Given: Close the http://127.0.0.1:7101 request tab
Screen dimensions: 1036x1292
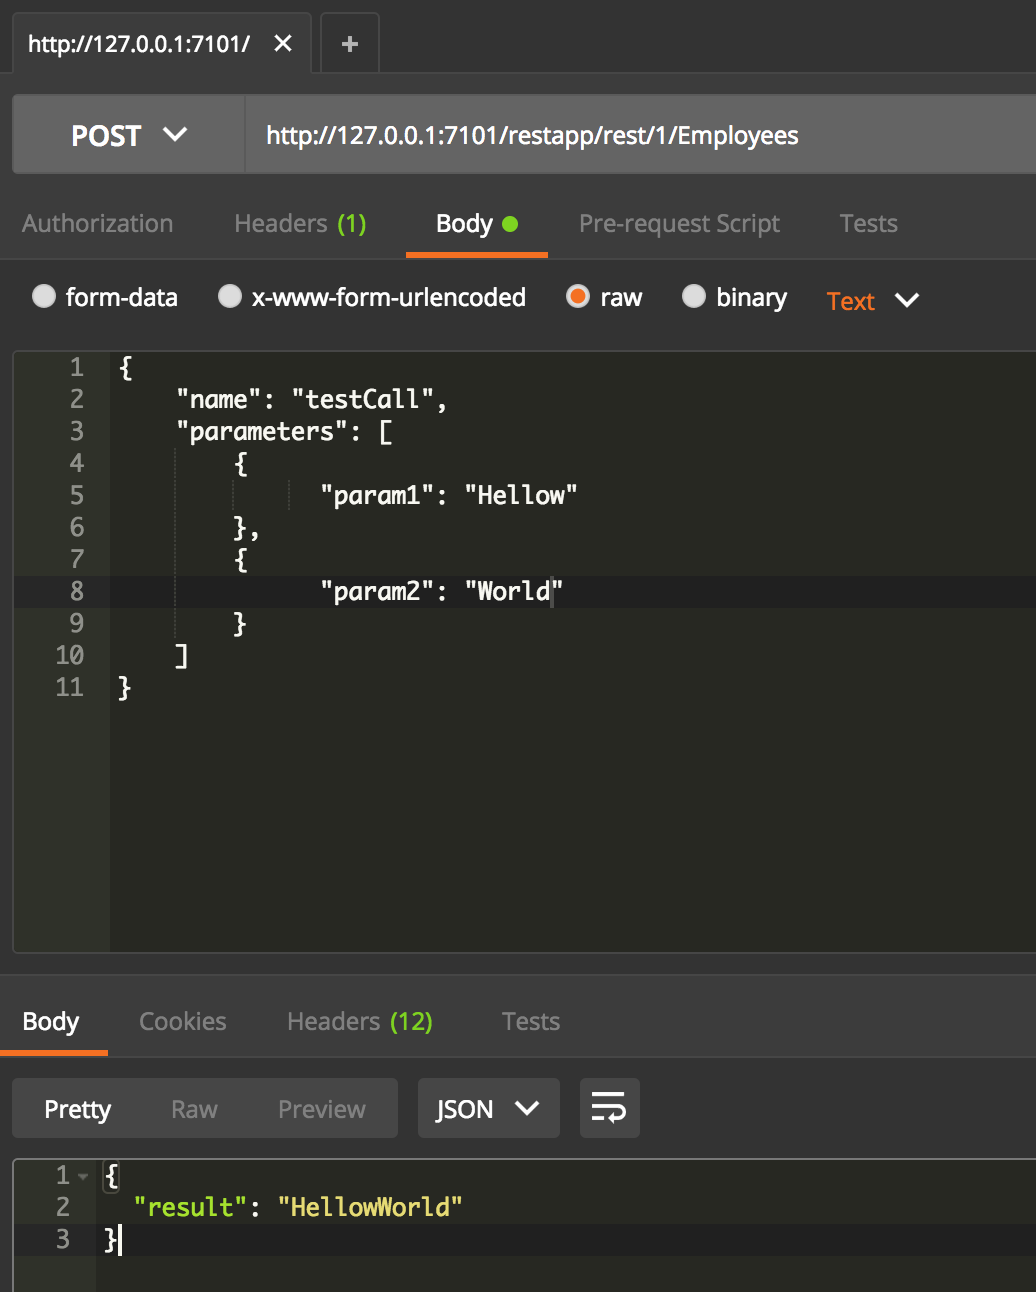Looking at the screenshot, I should click(283, 43).
